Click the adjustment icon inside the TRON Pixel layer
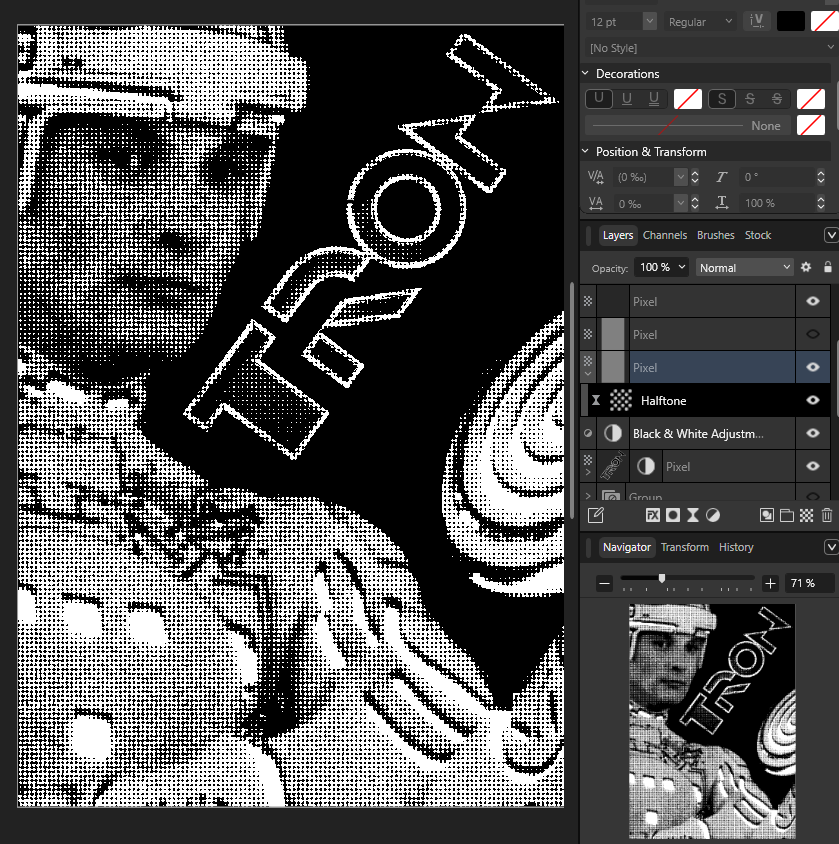 point(646,466)
